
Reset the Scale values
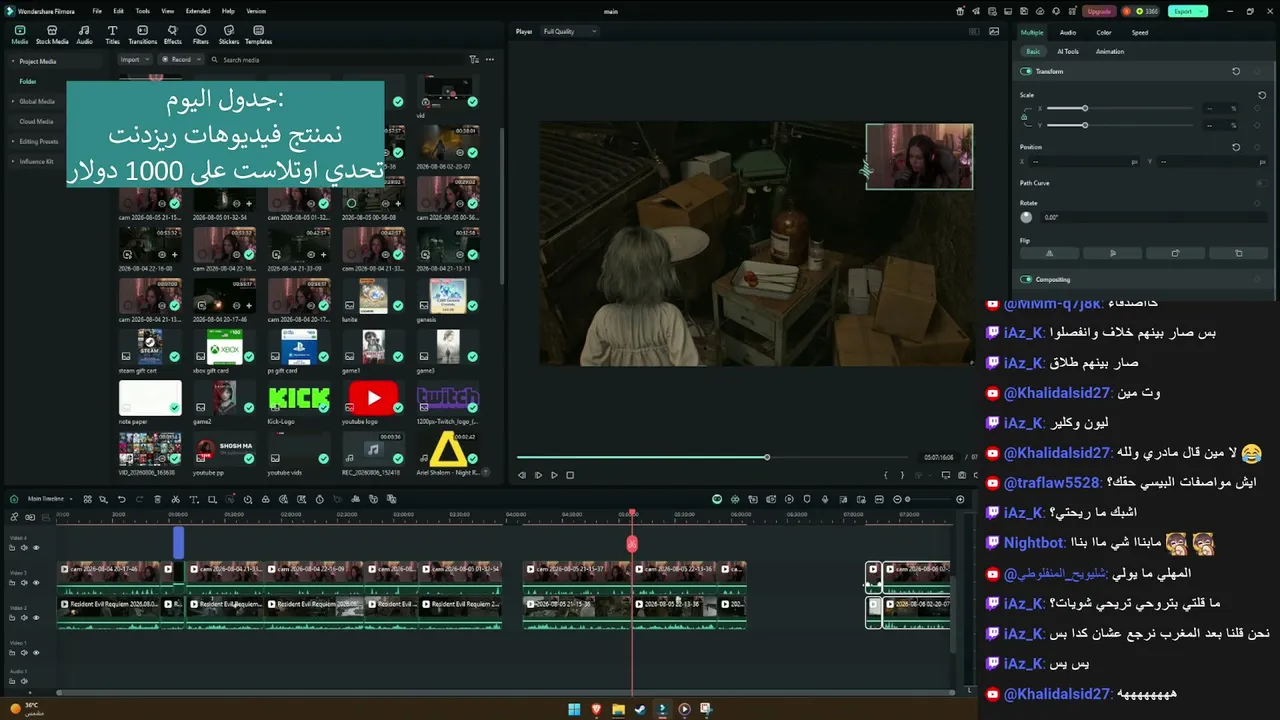[1261, 95]
